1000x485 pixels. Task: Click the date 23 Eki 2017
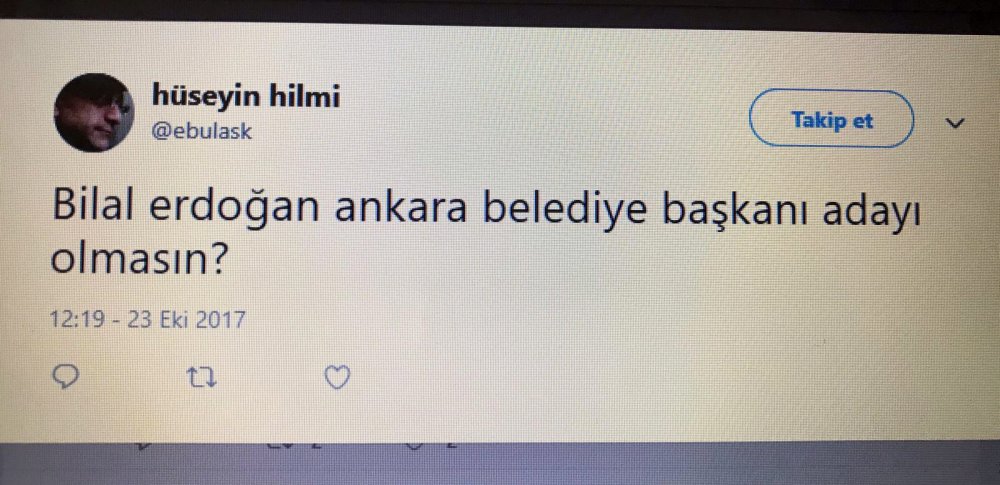click(x=186, y=319)
